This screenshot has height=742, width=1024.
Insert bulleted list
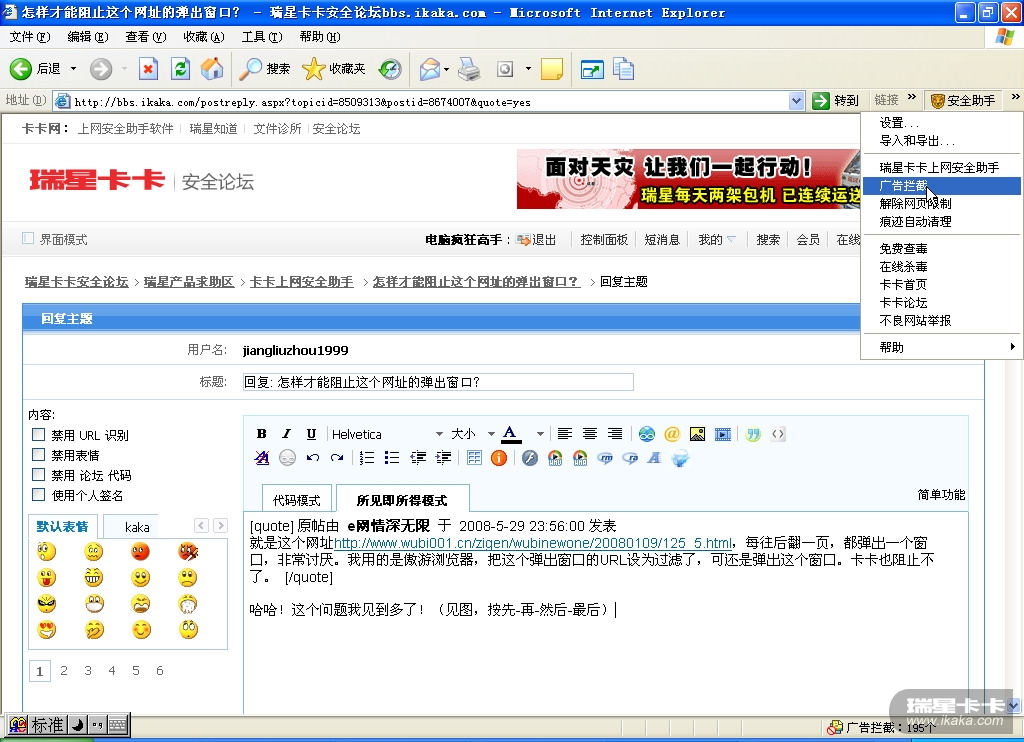point(392,458)
